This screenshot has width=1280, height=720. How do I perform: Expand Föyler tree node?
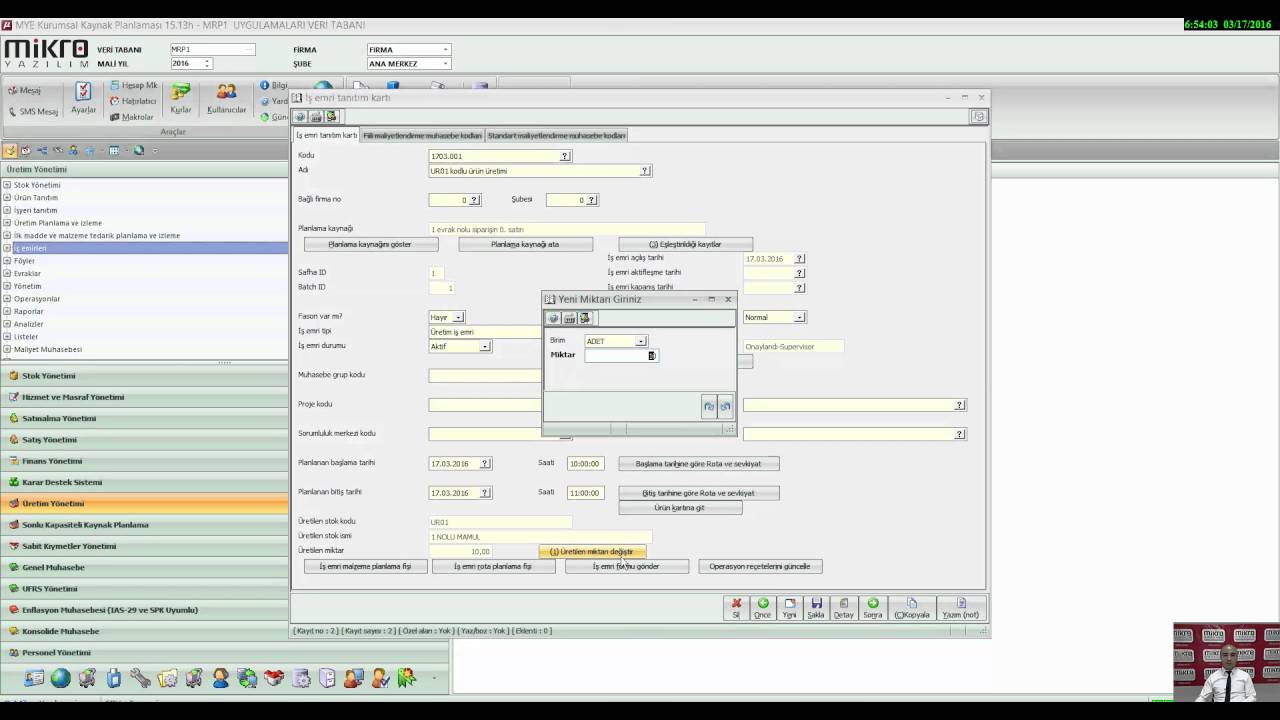(7, 261)
